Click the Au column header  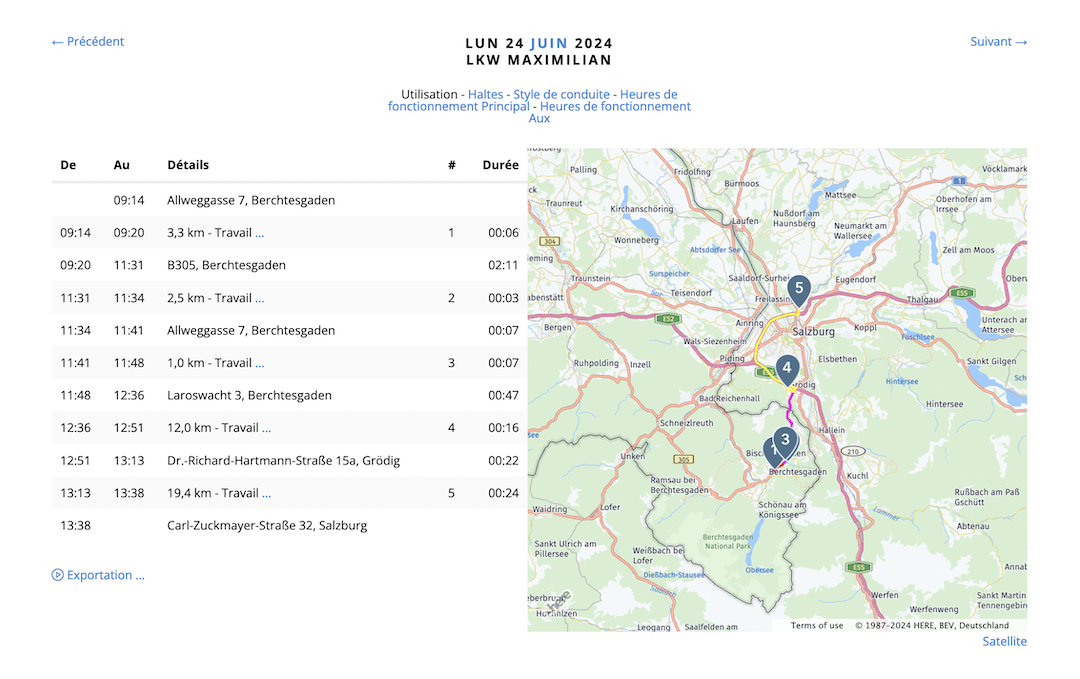click(x=121, y=165)
